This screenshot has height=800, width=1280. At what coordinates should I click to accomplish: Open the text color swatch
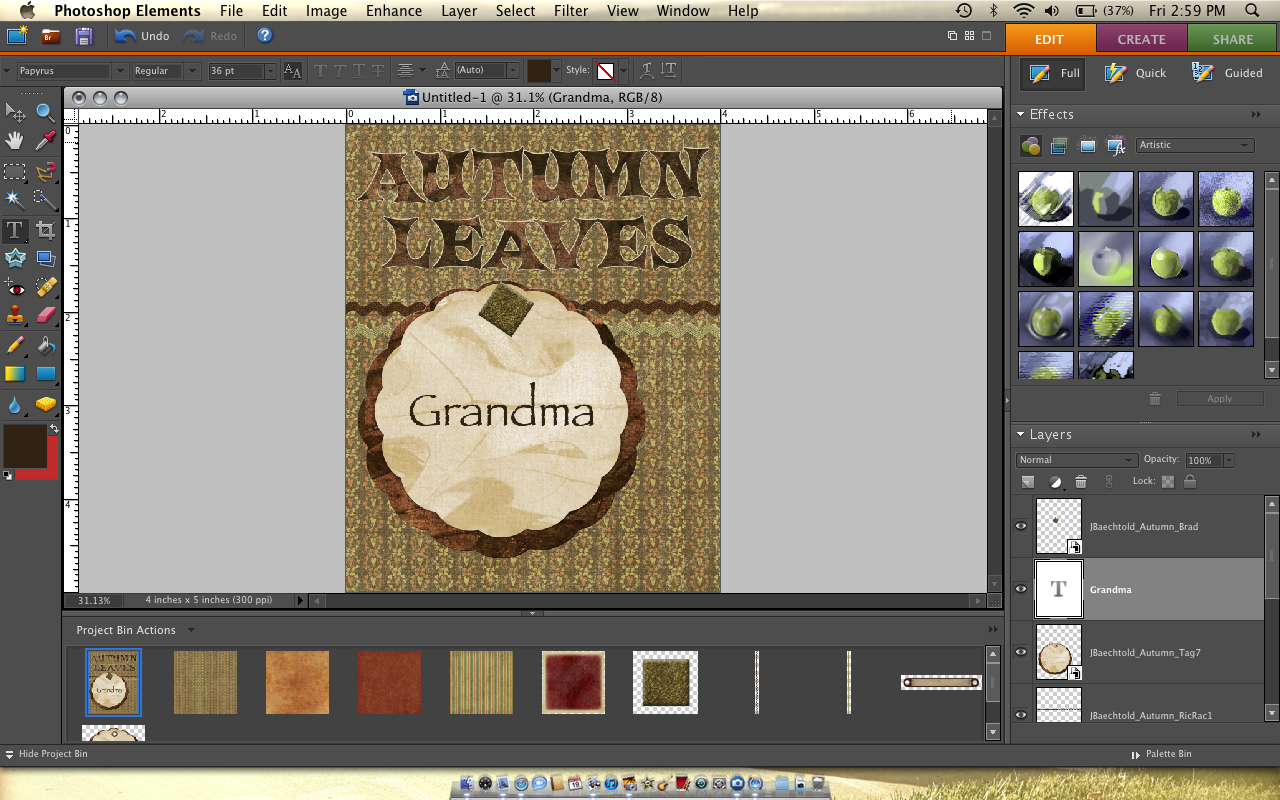coord(539,71)
